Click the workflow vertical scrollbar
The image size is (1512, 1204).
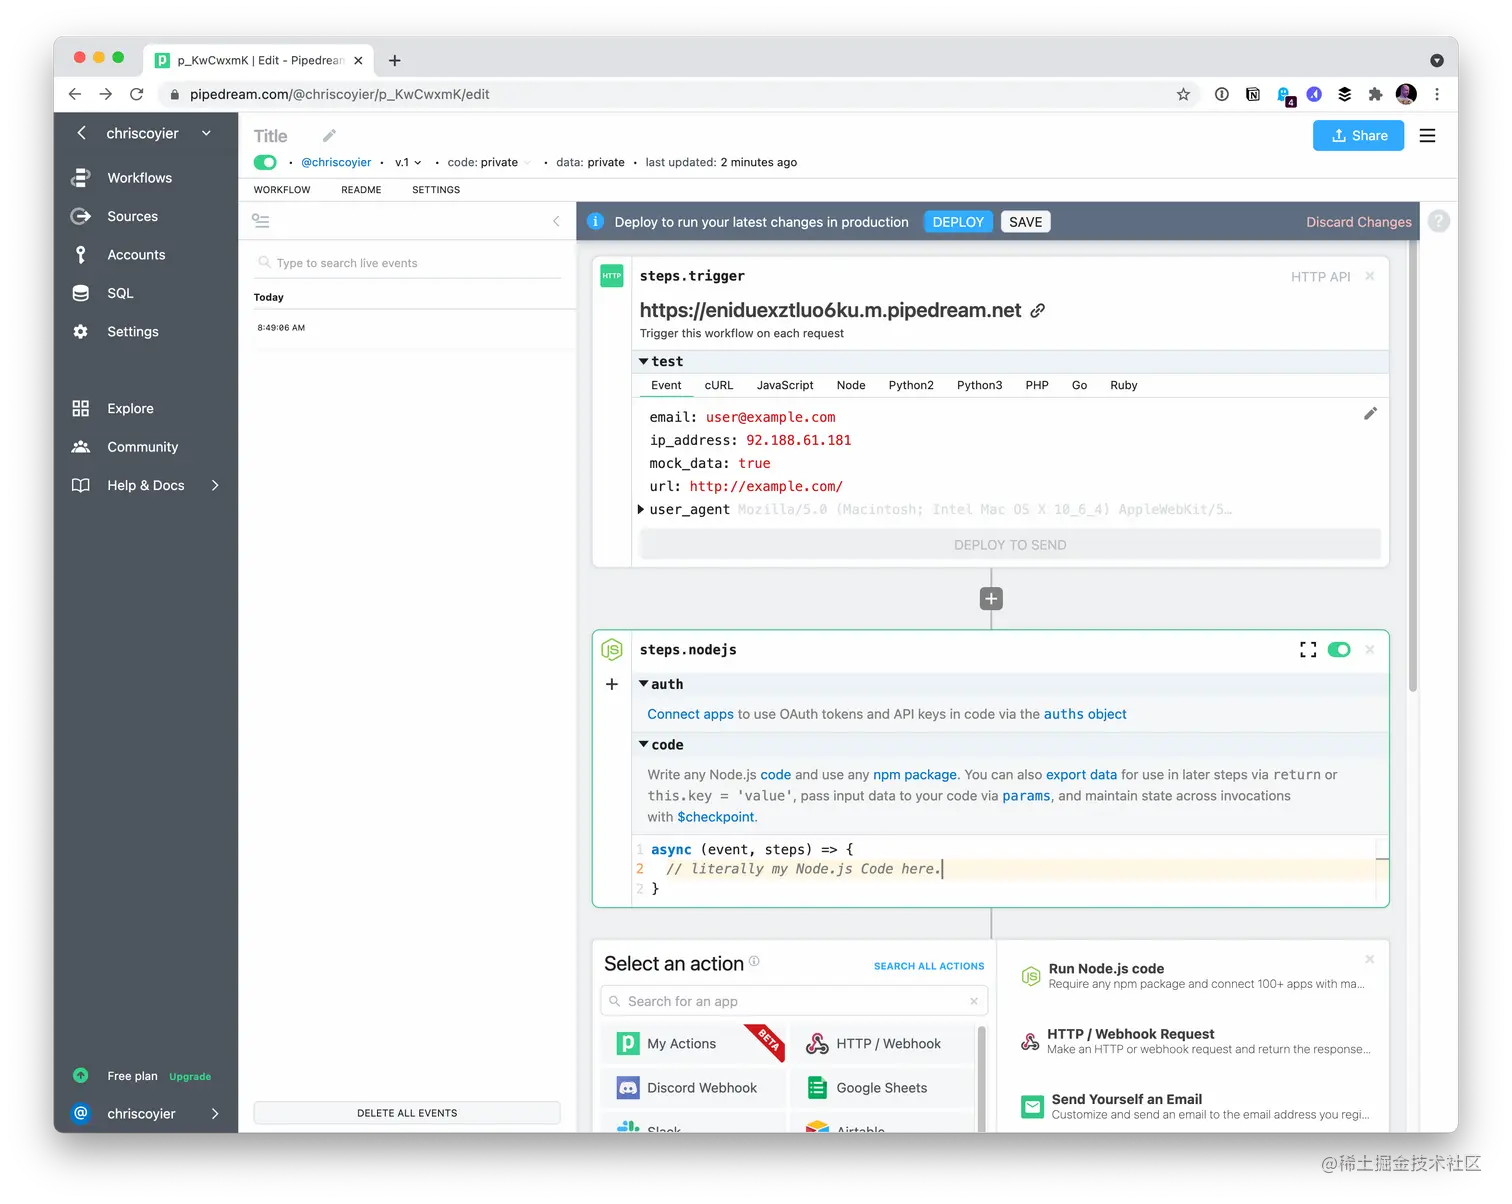(x=1413, y=465)
